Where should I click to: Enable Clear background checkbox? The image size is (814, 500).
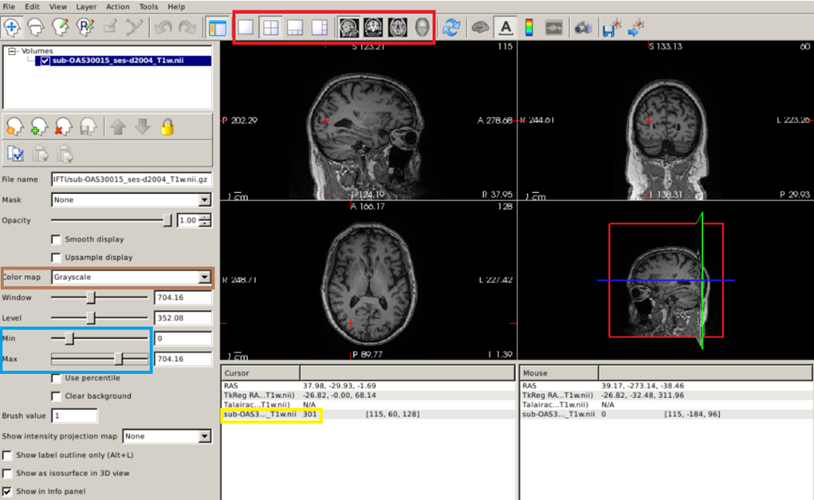point(56,396)
